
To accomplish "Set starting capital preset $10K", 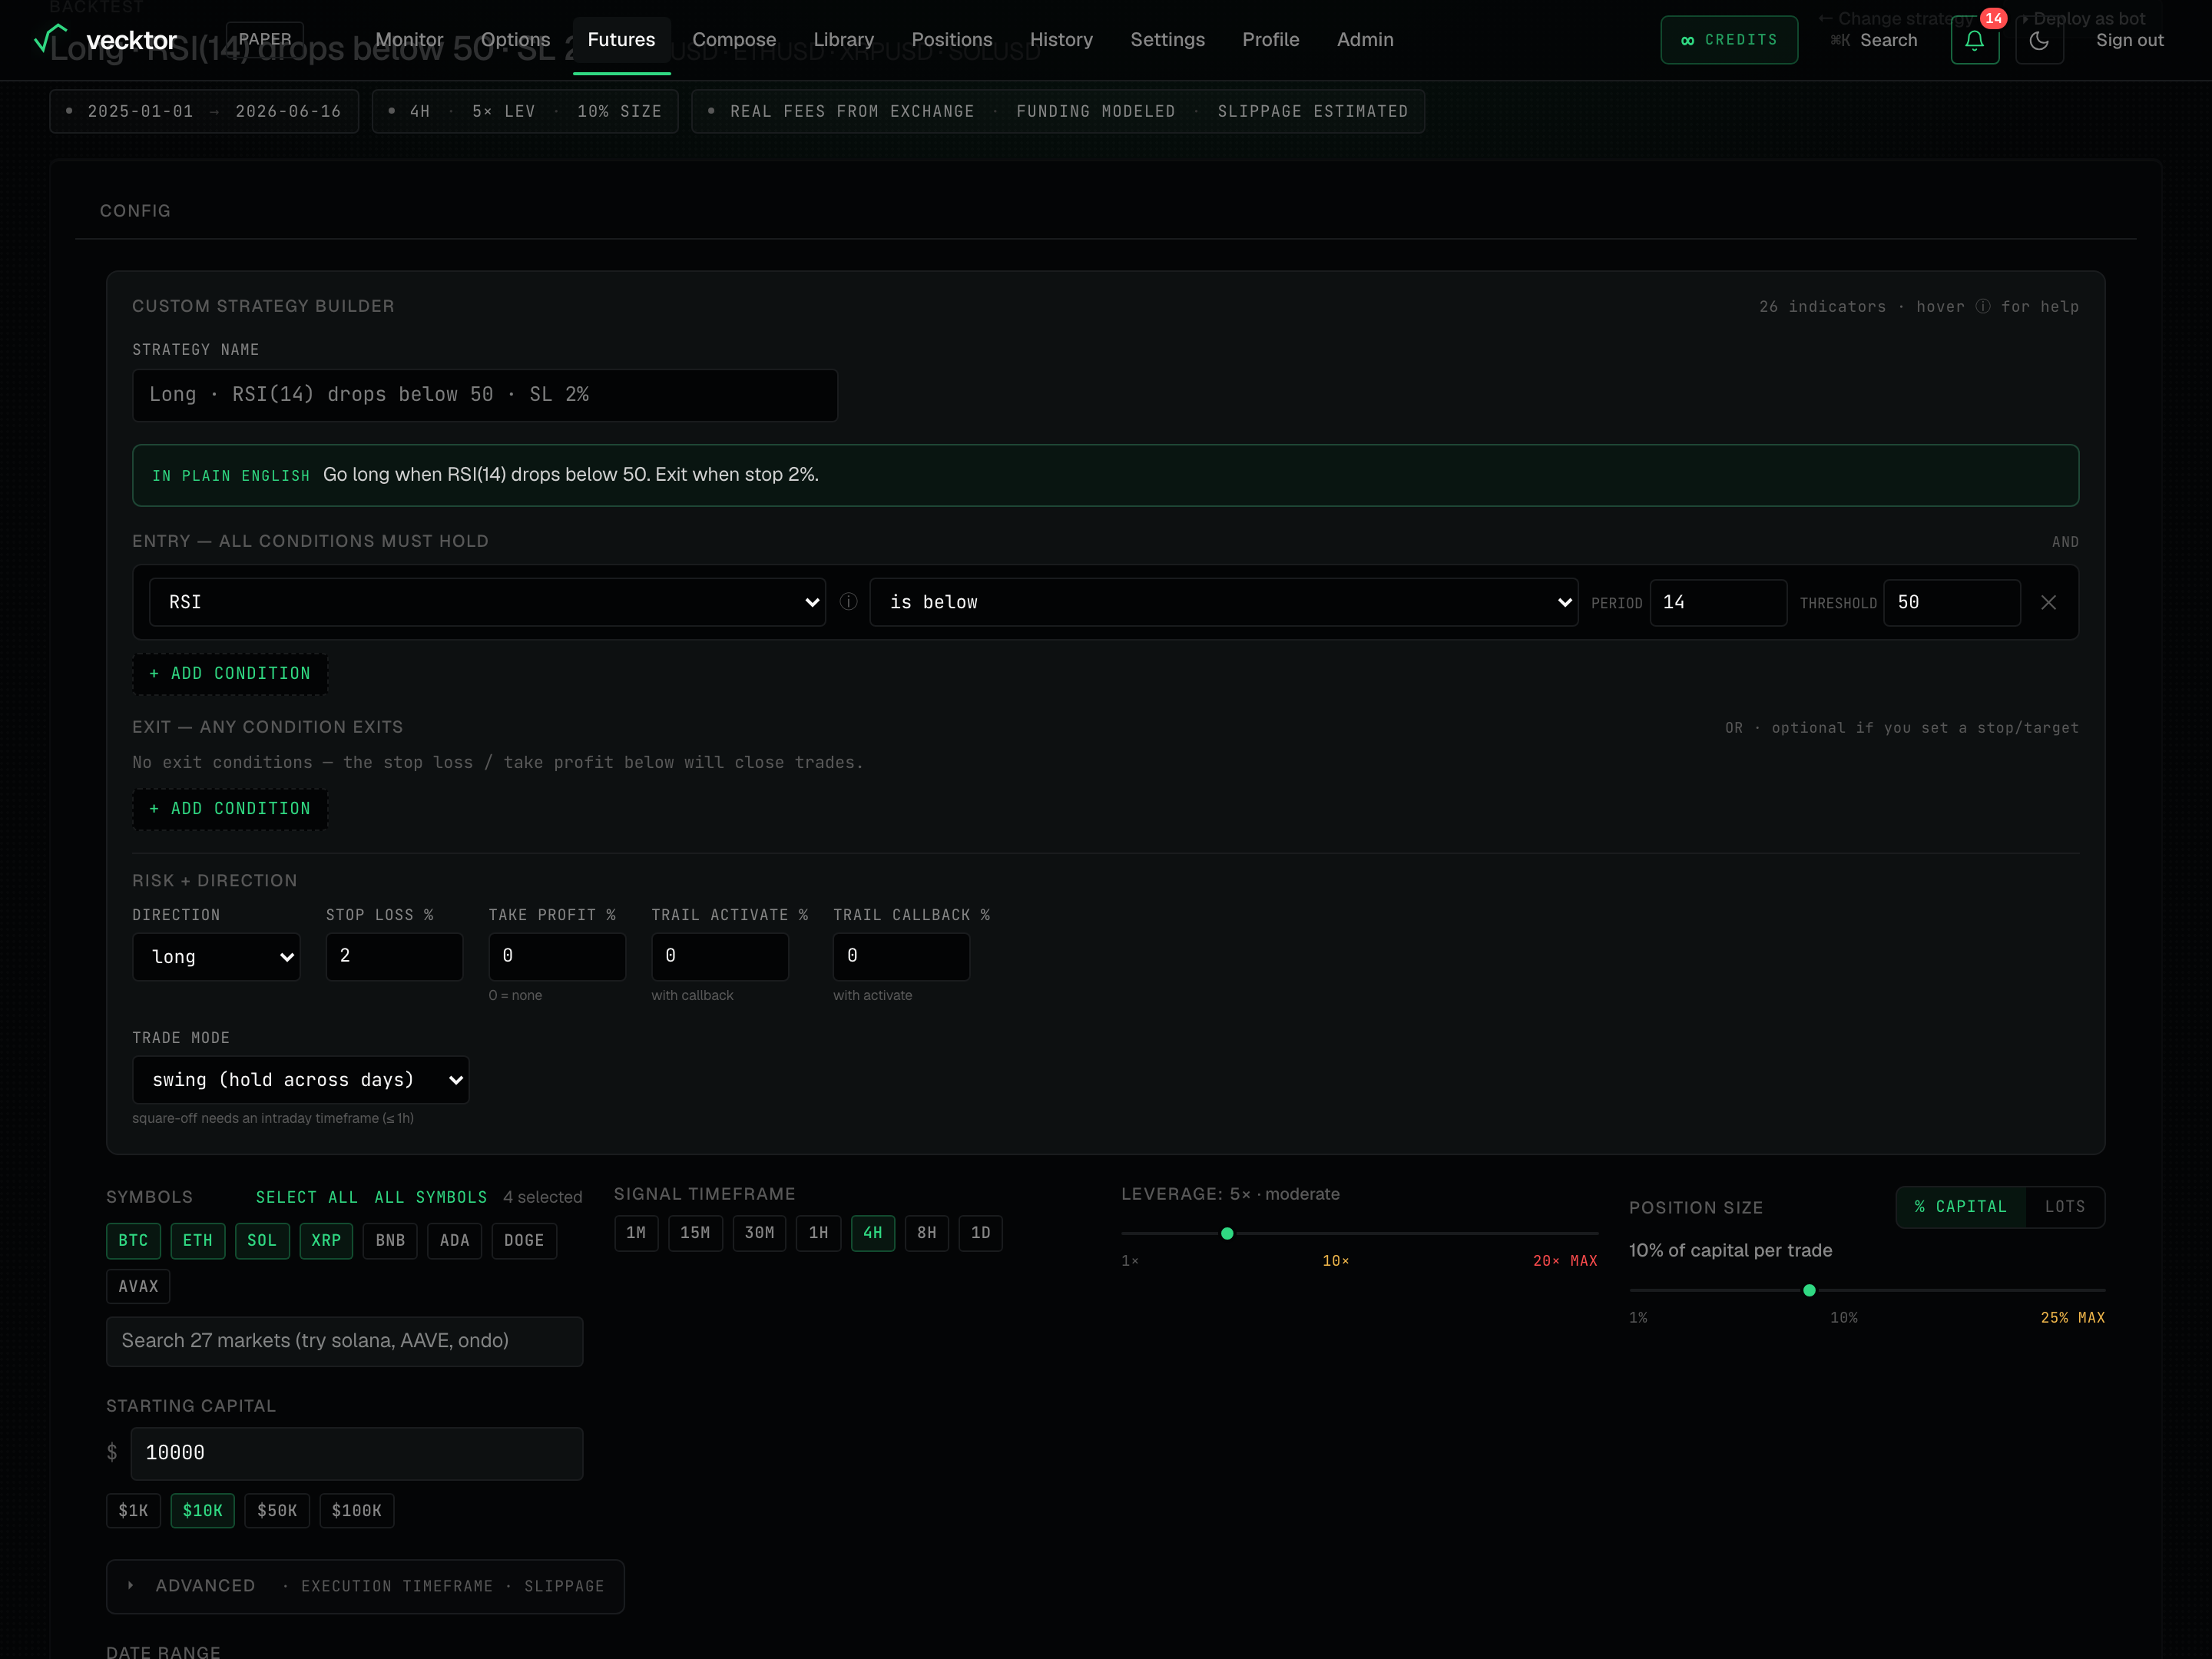I will [x=202, y=1510].
